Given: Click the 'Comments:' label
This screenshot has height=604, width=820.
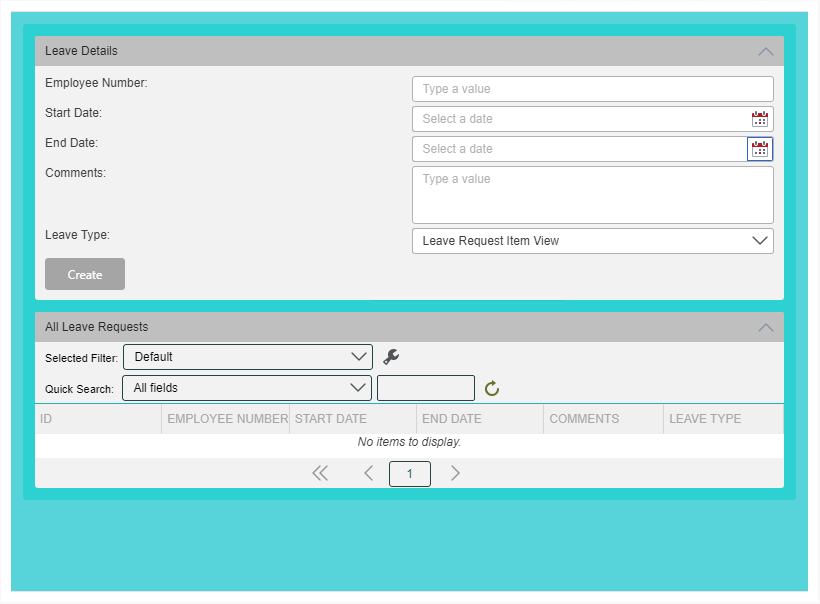Looking at the screenshot, I should [x=75, y=173].
